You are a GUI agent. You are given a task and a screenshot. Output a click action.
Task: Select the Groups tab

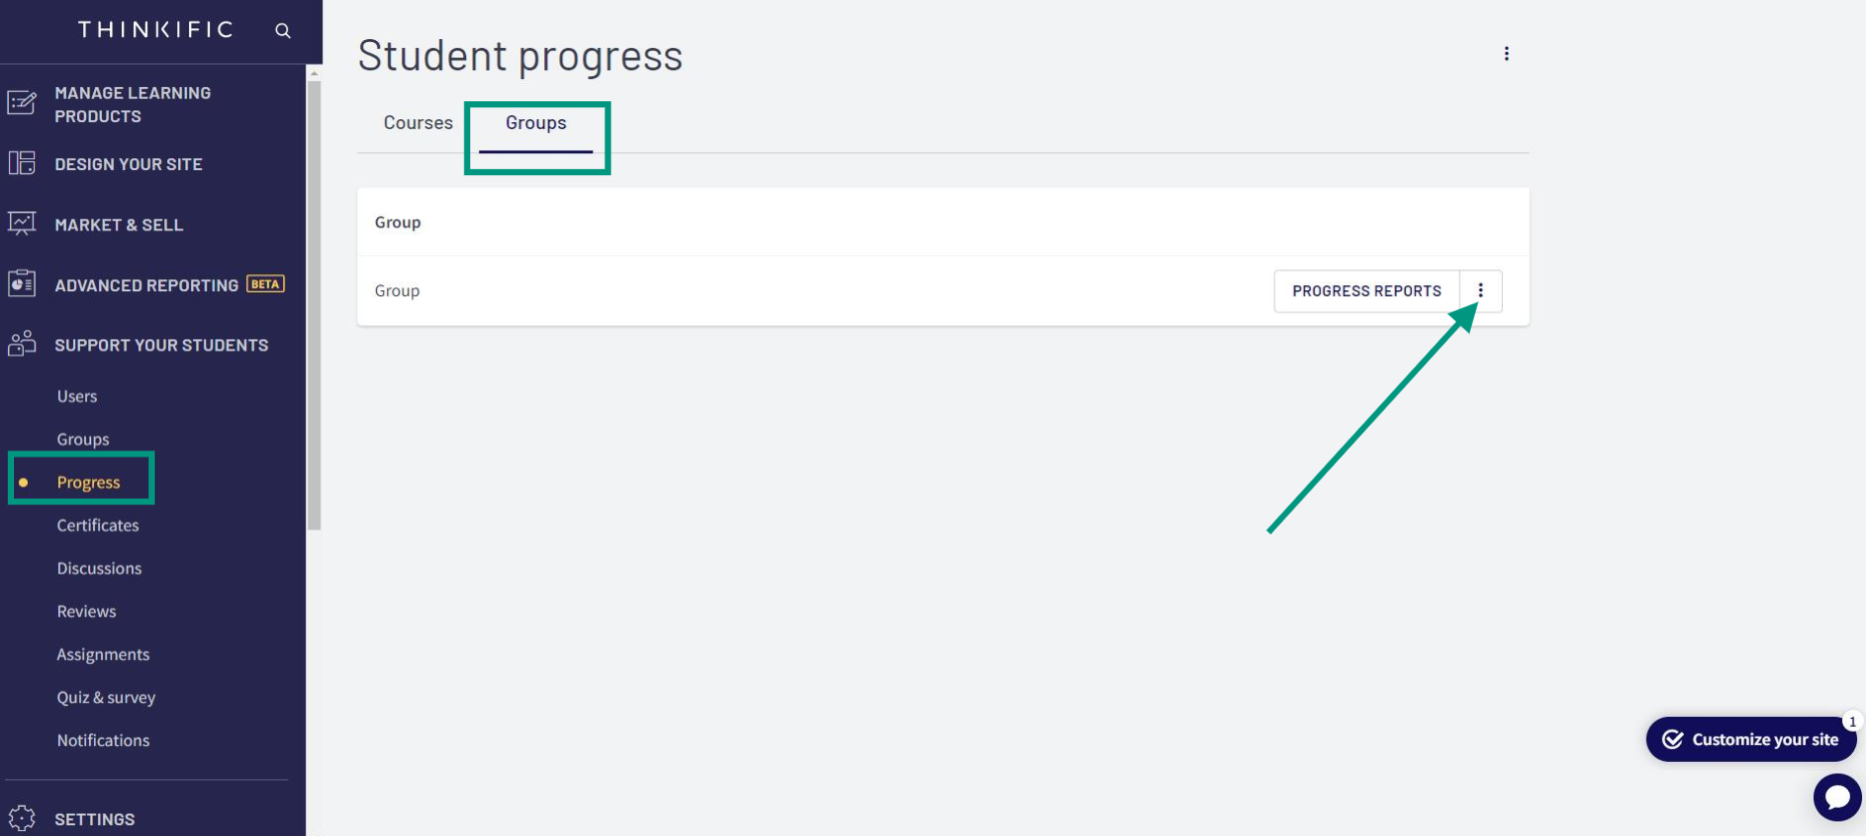(536, 123)
